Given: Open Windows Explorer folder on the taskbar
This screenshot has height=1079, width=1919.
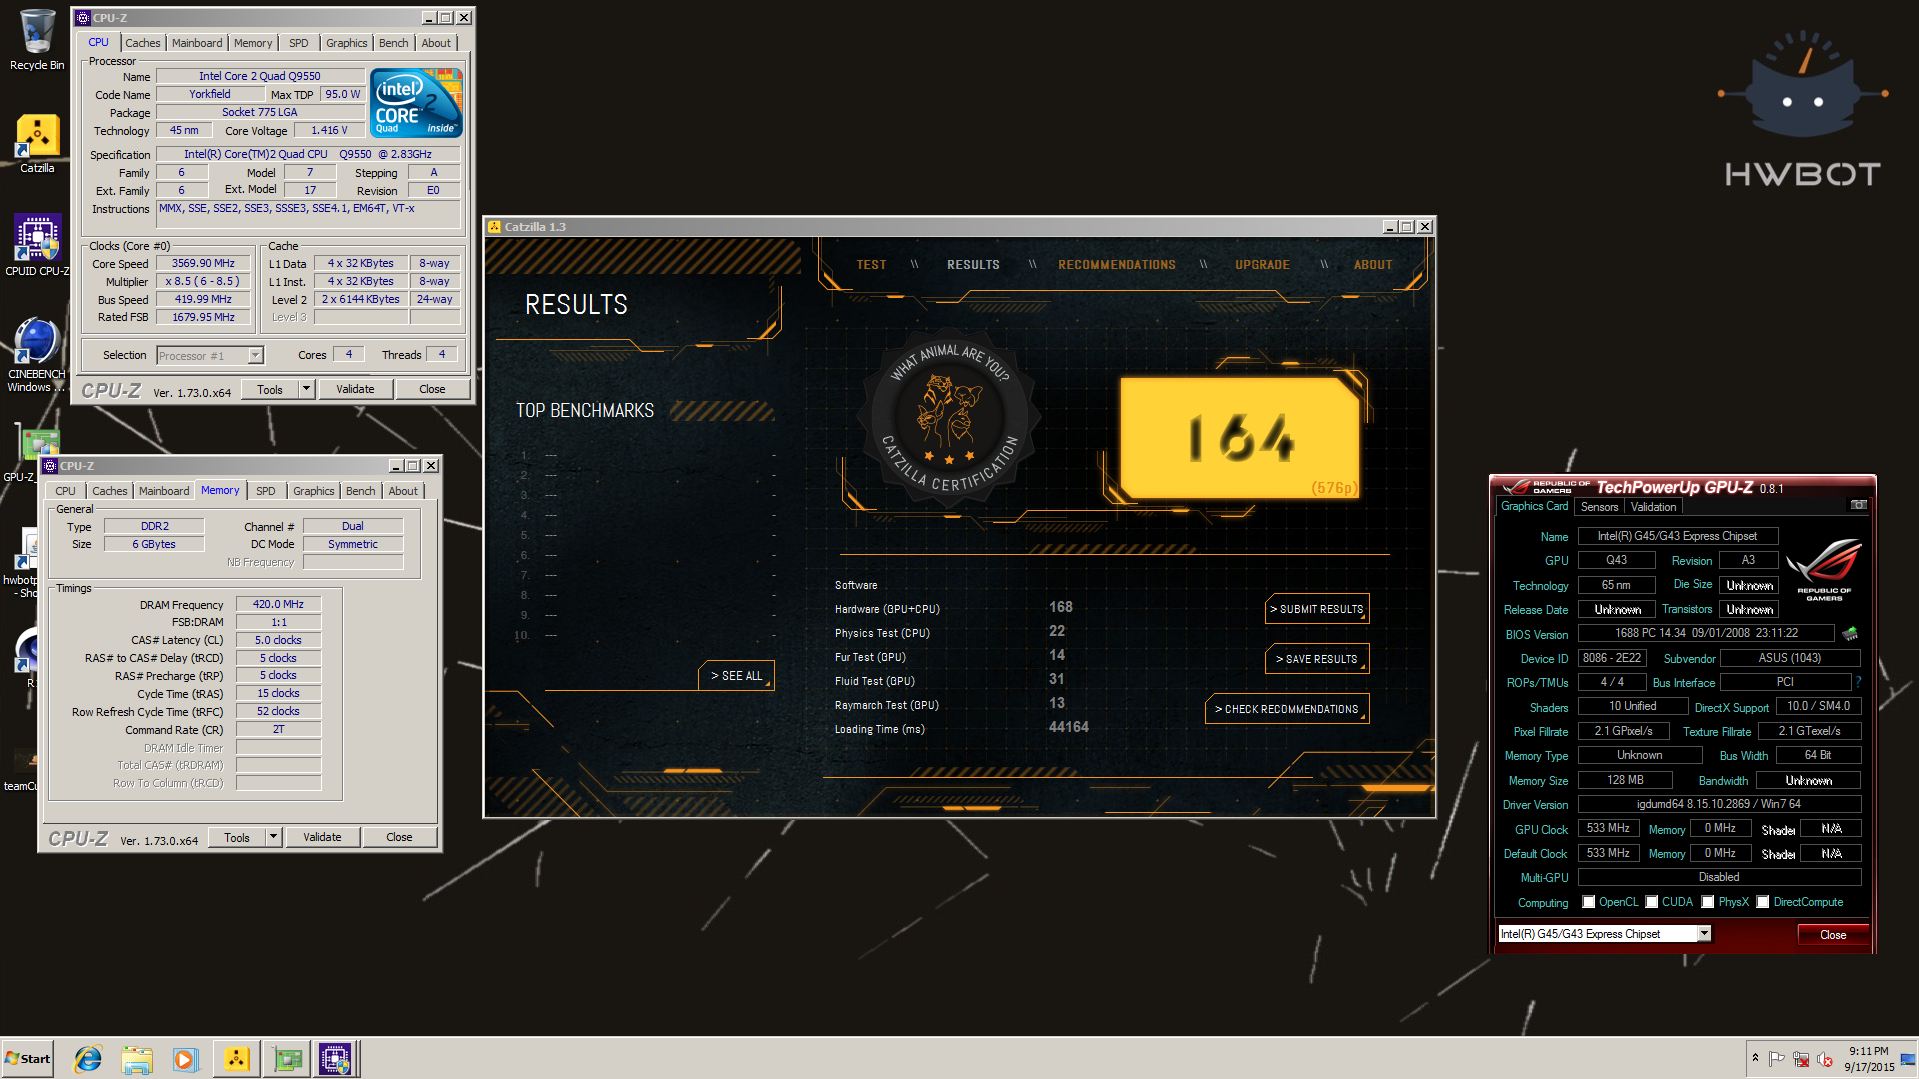Looking at the screenshot, I should click(137, 1059).
